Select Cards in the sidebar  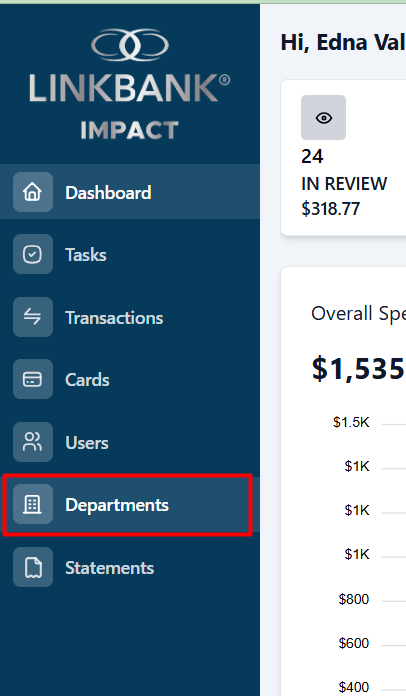pyautogui.click(x=130, y=380)
